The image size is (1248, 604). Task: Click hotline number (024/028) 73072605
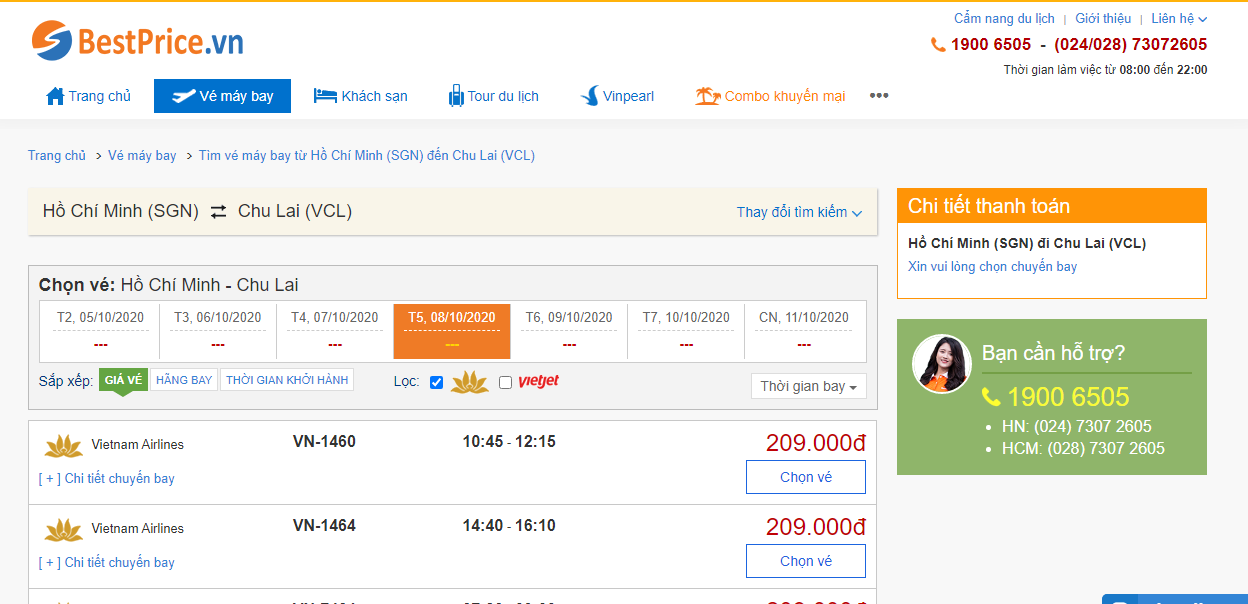click(1131, 44)
